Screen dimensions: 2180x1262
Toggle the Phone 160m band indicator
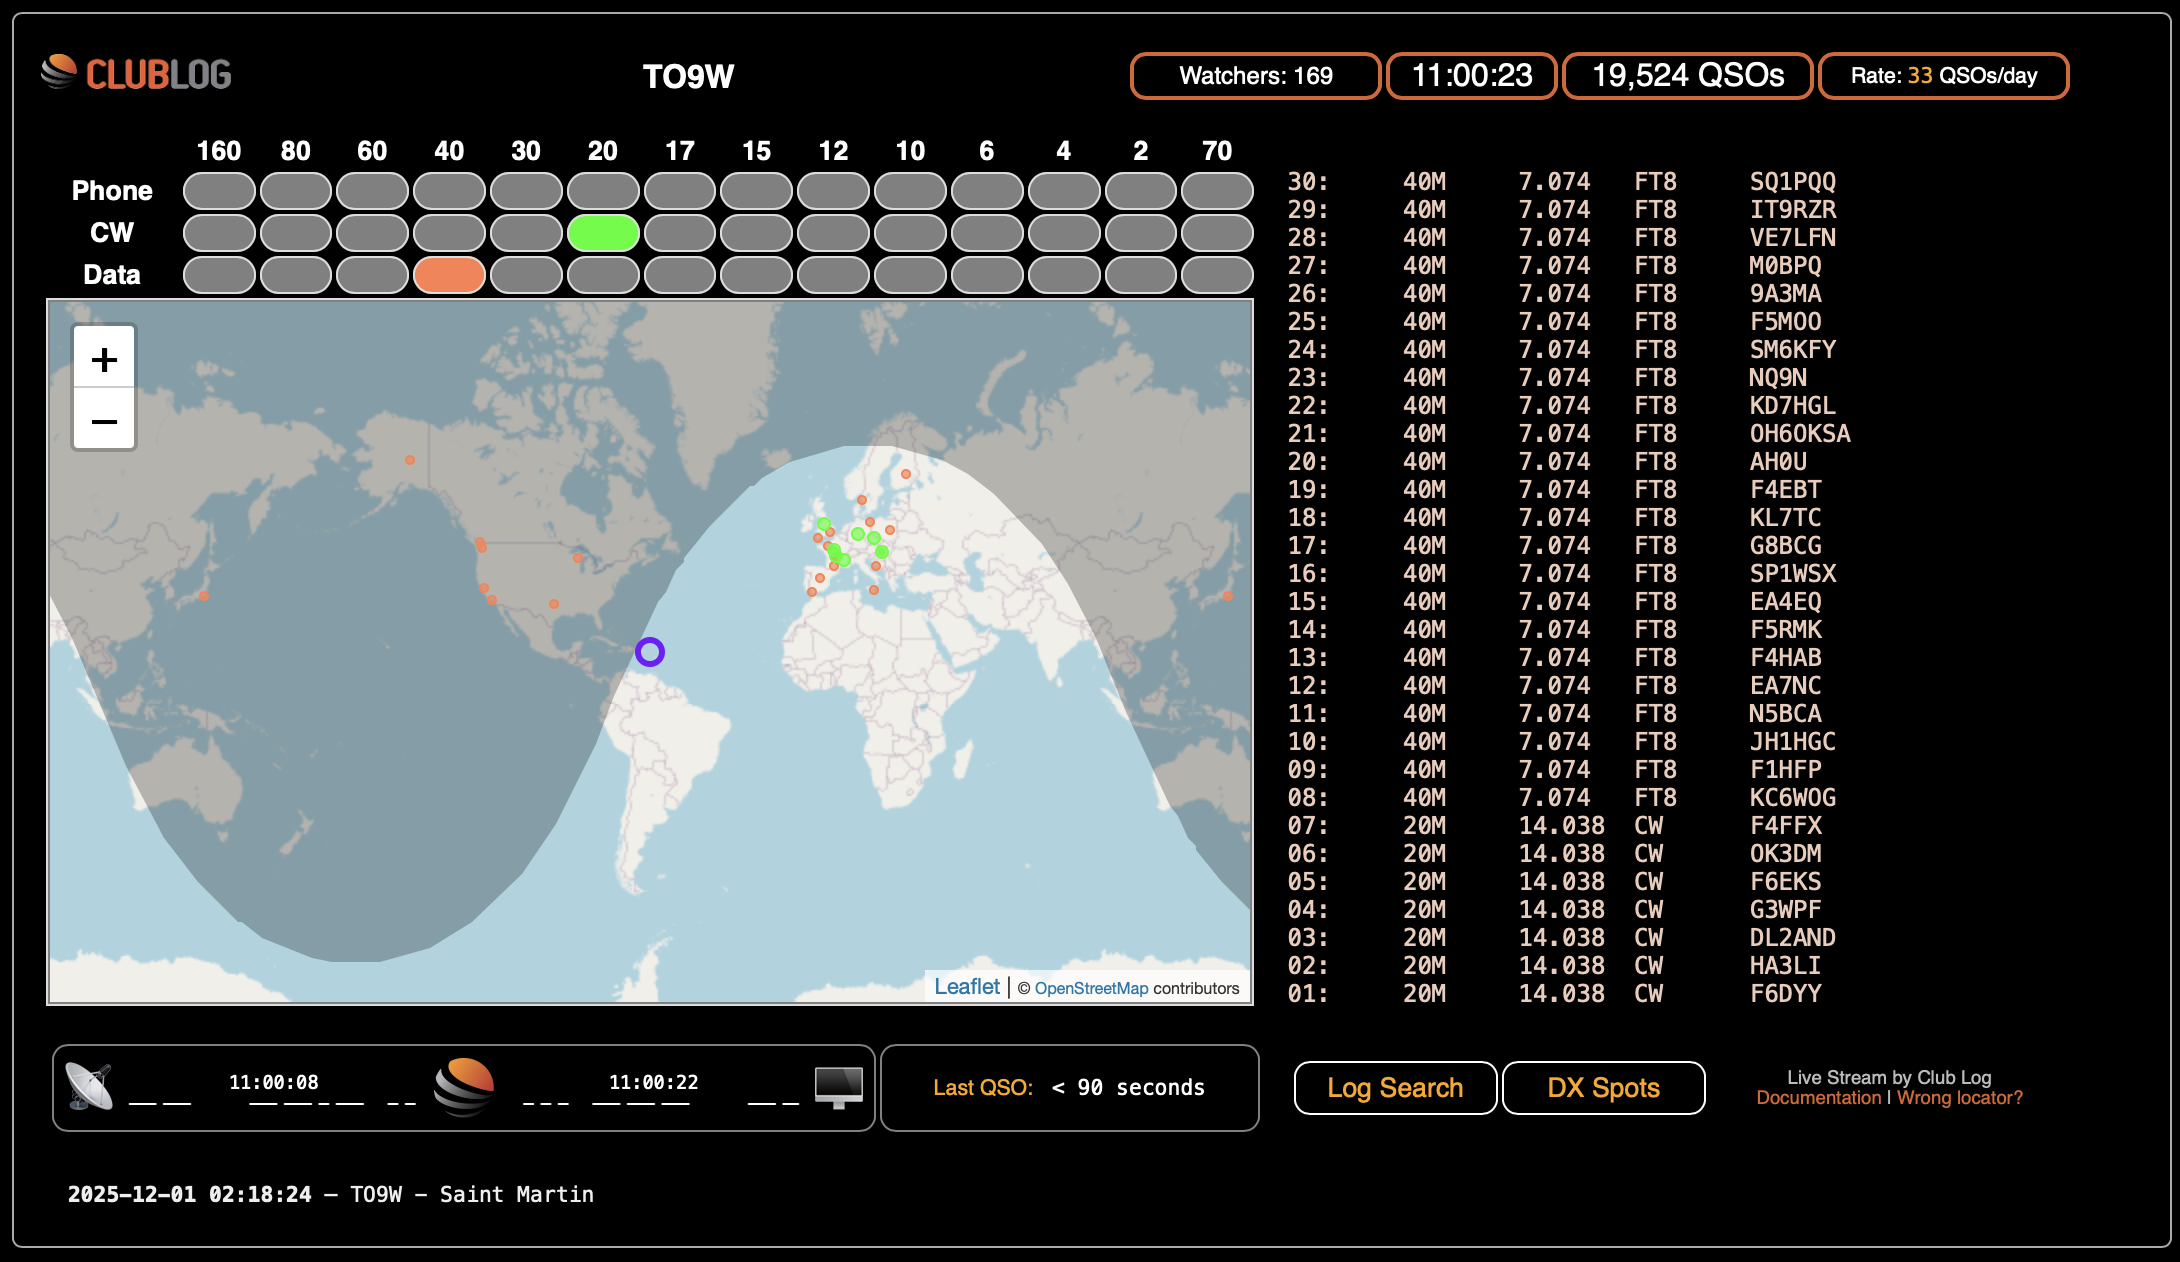(x=219, y=191)
